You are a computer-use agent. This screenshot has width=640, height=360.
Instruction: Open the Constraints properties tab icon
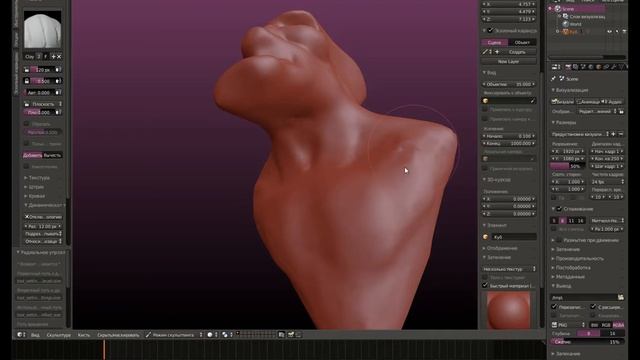tap(606, 67)
